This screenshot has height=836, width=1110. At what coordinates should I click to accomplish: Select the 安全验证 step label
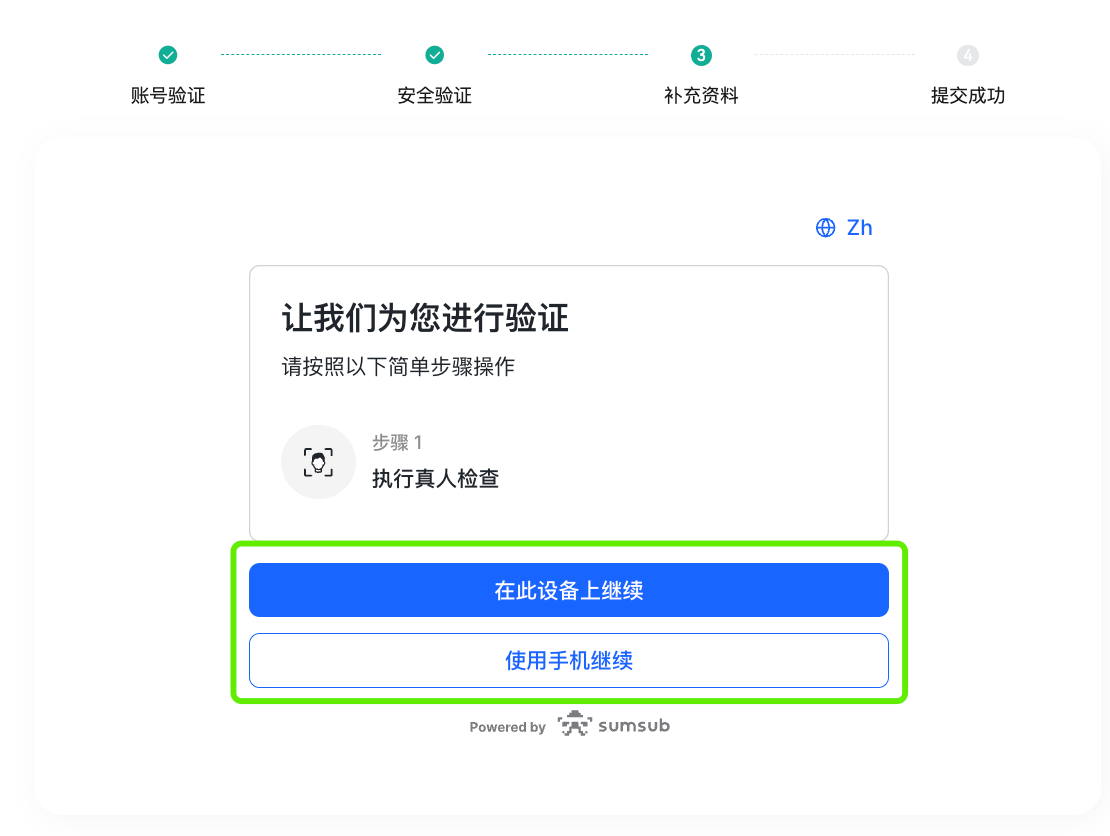tap(433, 95)
